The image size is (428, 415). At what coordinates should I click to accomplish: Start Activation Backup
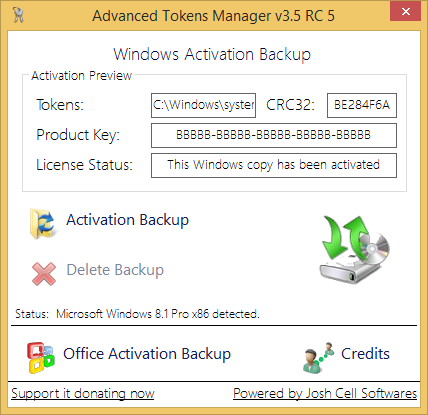click(127, 220)
